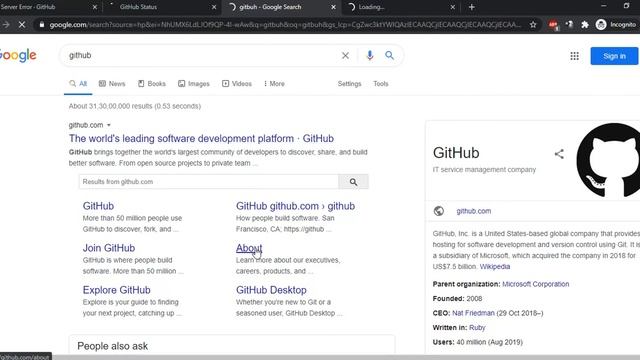Click 'IT service management company' subtitle

click(484, 169)
